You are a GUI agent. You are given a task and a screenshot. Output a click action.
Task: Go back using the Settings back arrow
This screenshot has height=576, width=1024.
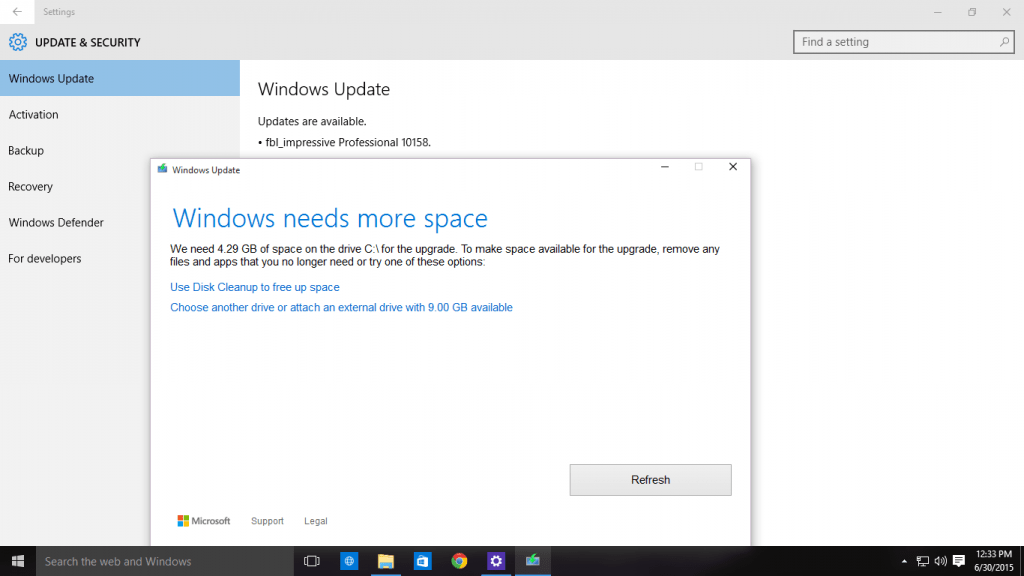[x=17, y=12]
